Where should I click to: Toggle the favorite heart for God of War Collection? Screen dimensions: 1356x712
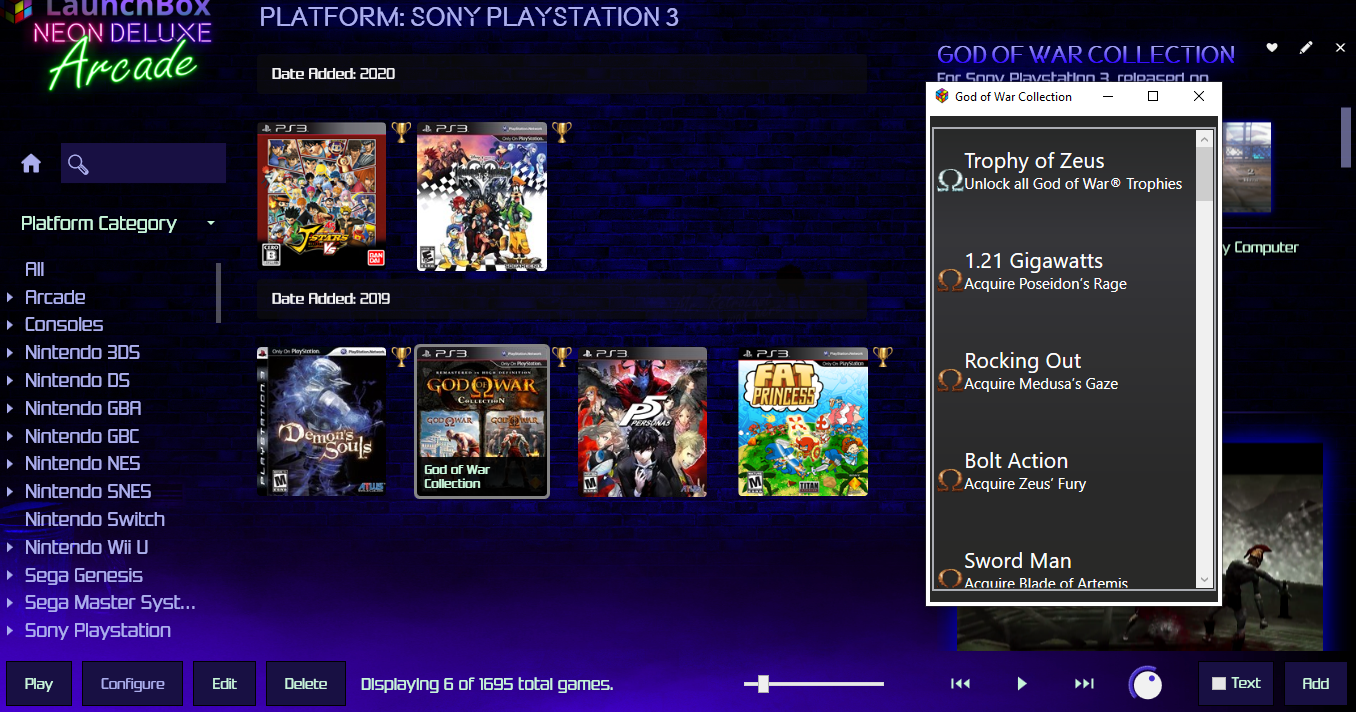[1272, 48]
